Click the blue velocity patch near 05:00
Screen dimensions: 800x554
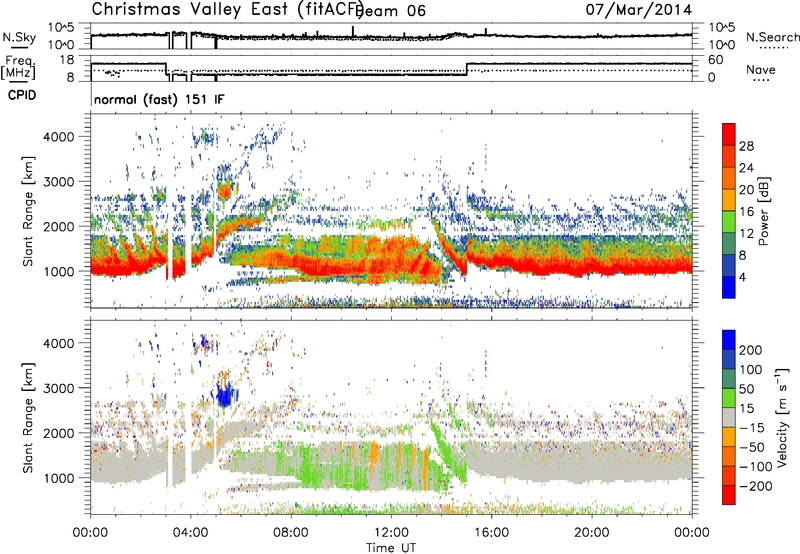(x=225, y=395)
